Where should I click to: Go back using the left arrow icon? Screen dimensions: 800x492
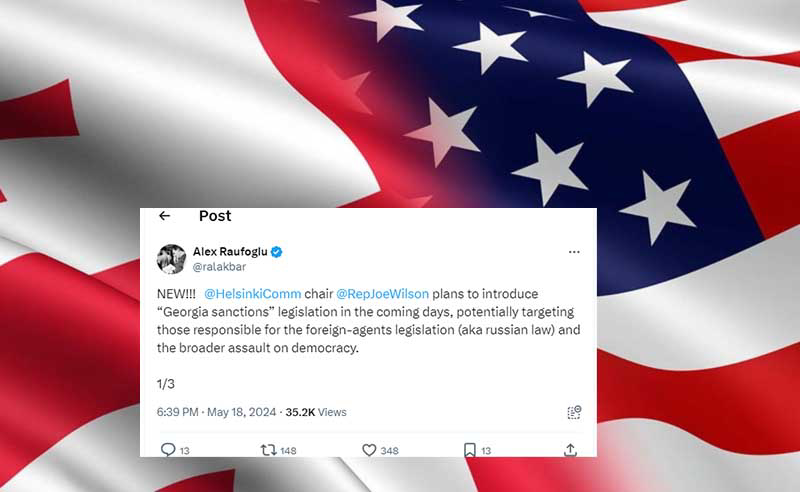tap(164, 216)
